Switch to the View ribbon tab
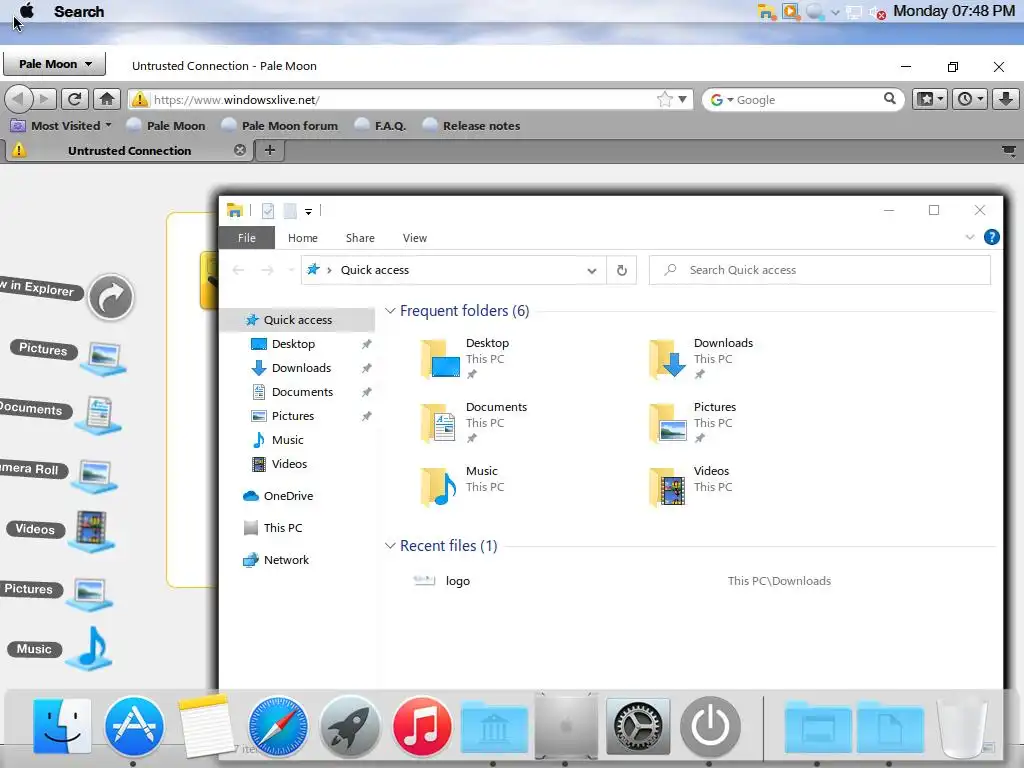The image size is (1024, 768). [415, 238]
